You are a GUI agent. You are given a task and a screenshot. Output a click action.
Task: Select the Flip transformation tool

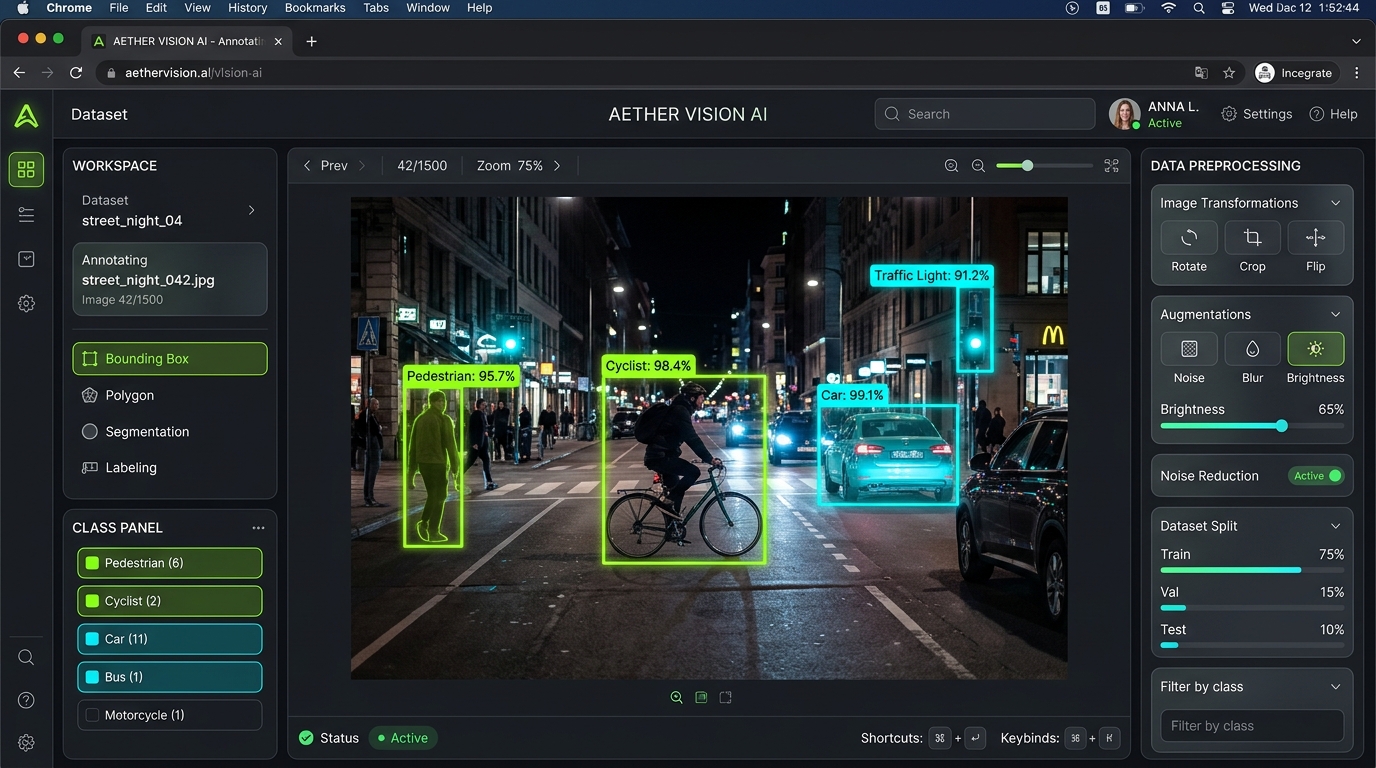[x=1315, y=238]
